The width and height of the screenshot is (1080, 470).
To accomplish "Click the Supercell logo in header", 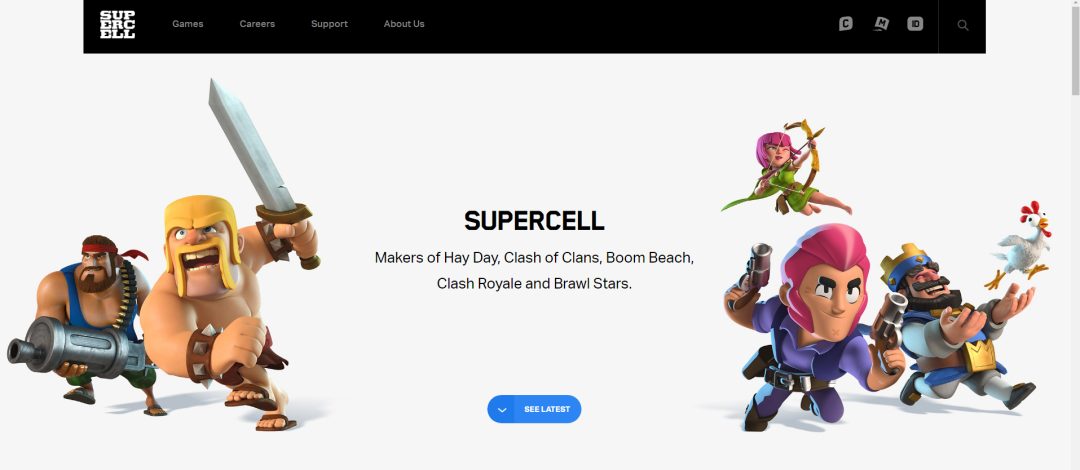I will [x=117, y=24].
